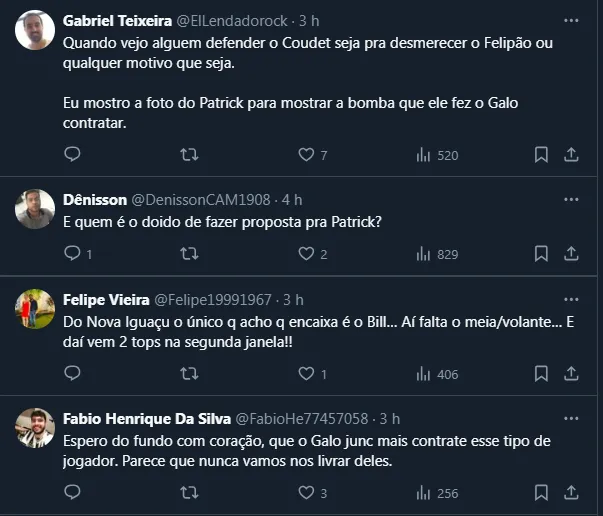Reply to Gabriel Teixeira's tweet
The width and height of the screenshot is (603, 516).
(72, 154)
